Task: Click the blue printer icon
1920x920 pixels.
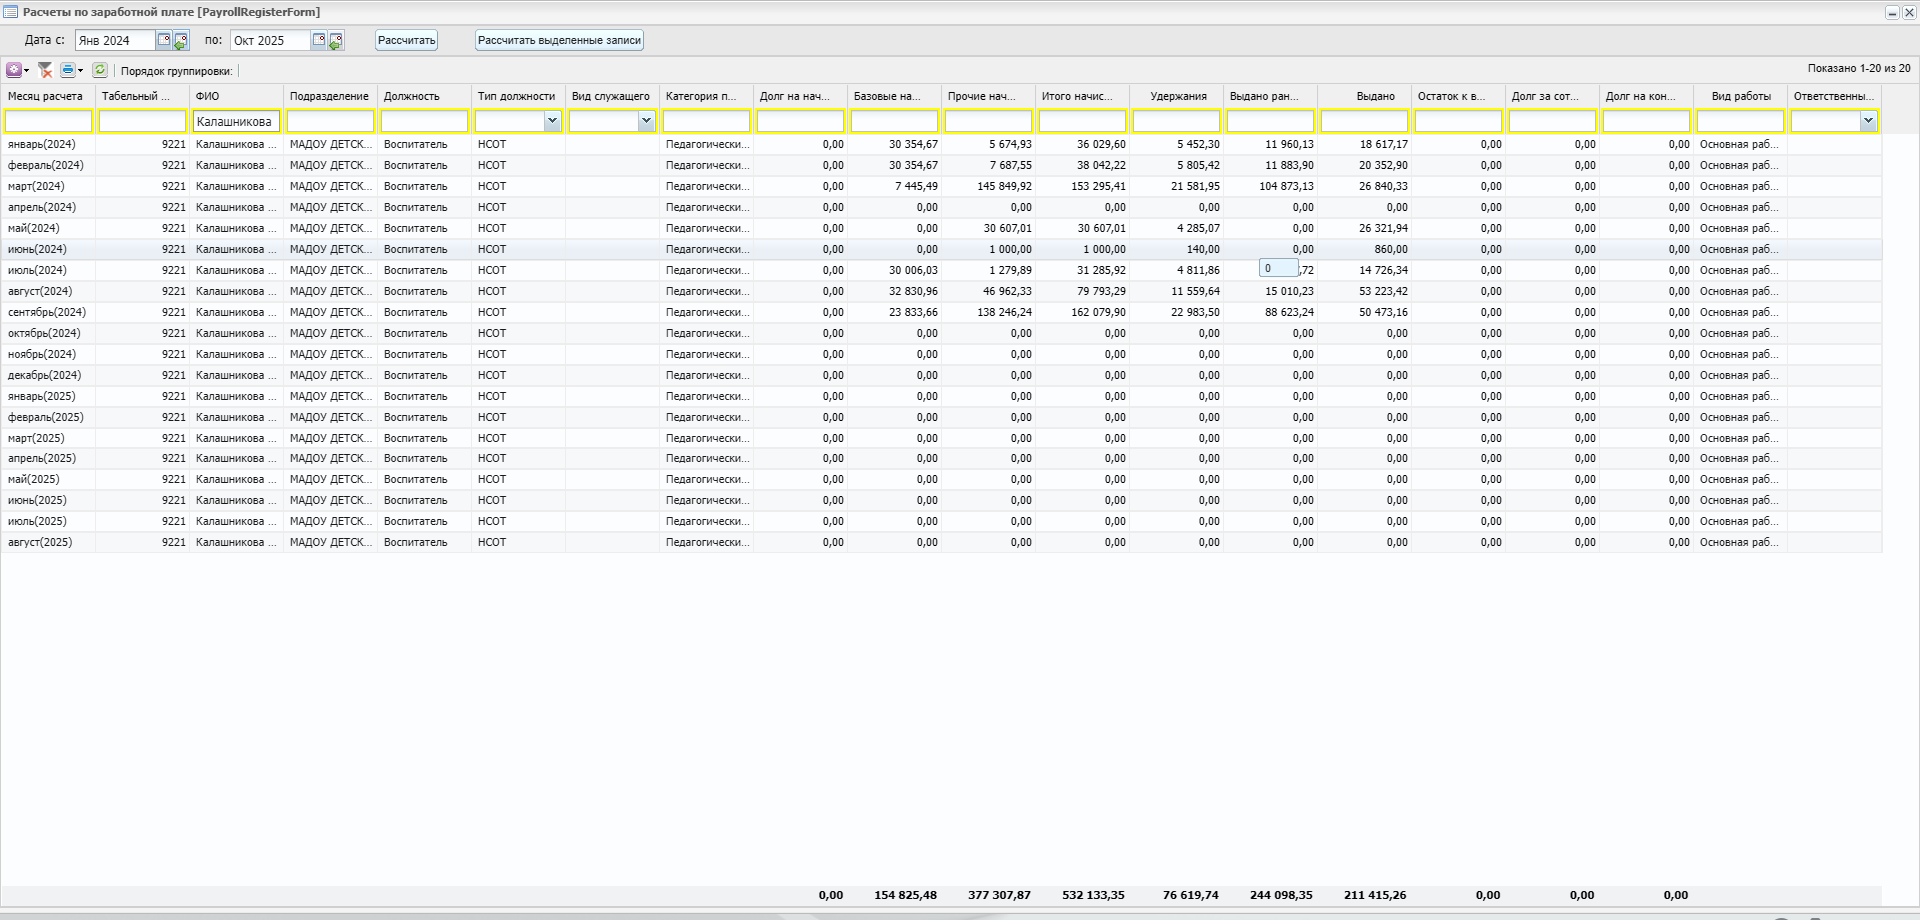Action: tap(68, 70)
